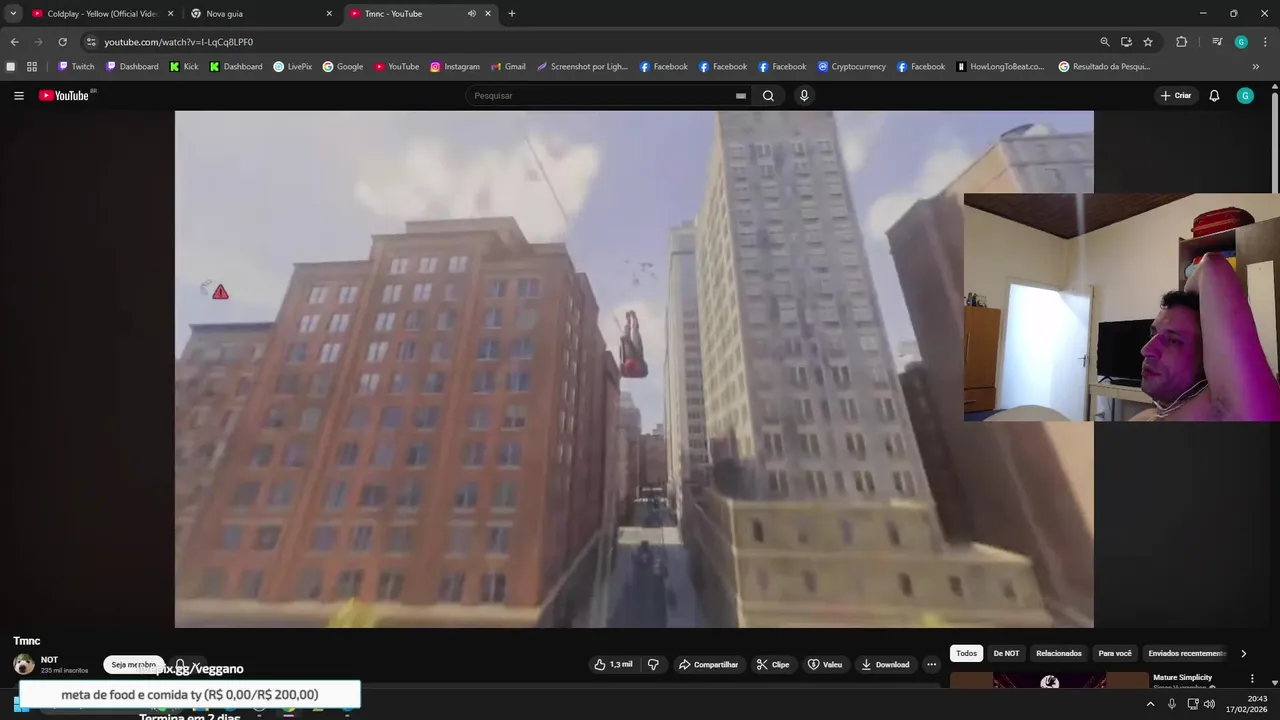1280x720 pixels.
Task: Open the NOT channel avatar
Action: coord(24,664)
